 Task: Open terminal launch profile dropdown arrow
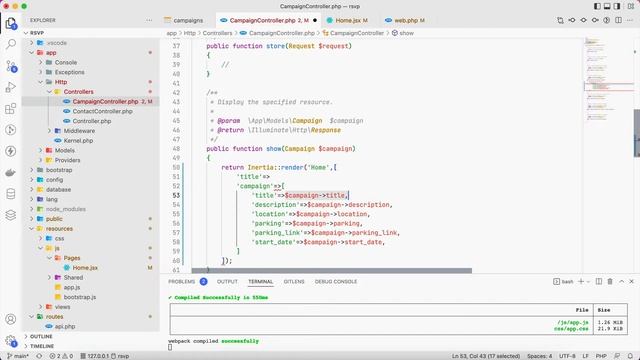tap(588, 282)
